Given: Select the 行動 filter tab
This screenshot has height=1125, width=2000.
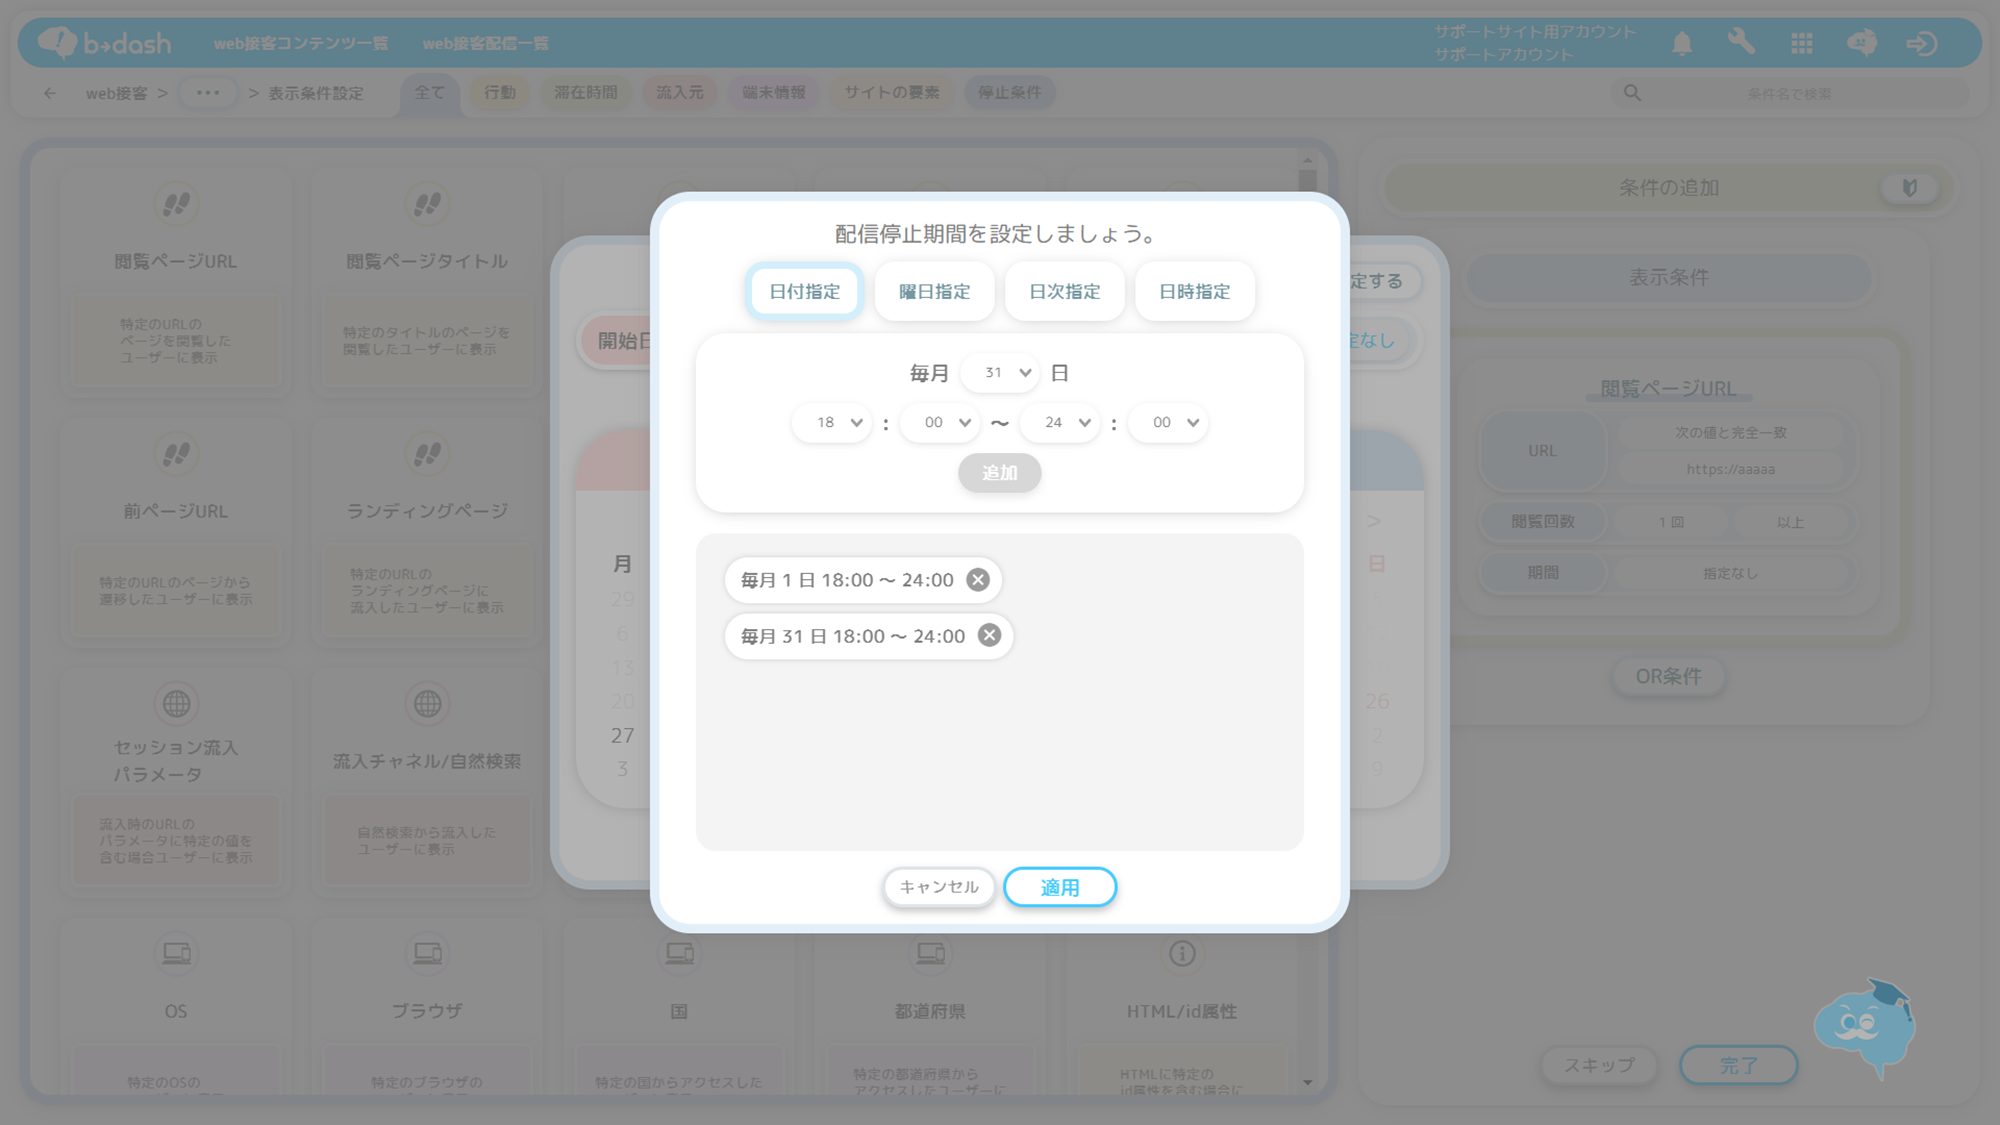Looking at the screenshot, I should click(500, 93).
